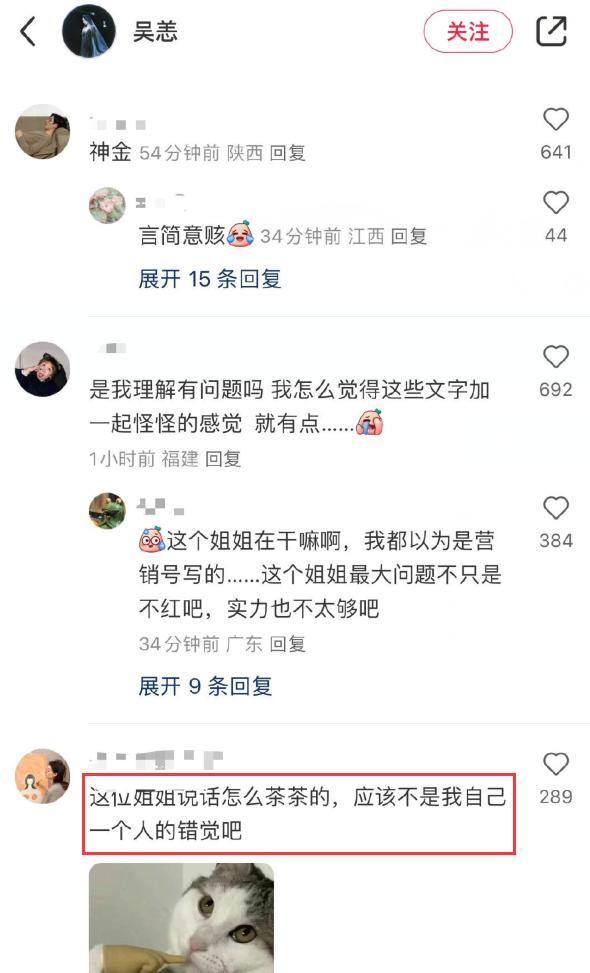Go back using the left arrow
The image size is (590, 973).
click(x=28, y=32)
